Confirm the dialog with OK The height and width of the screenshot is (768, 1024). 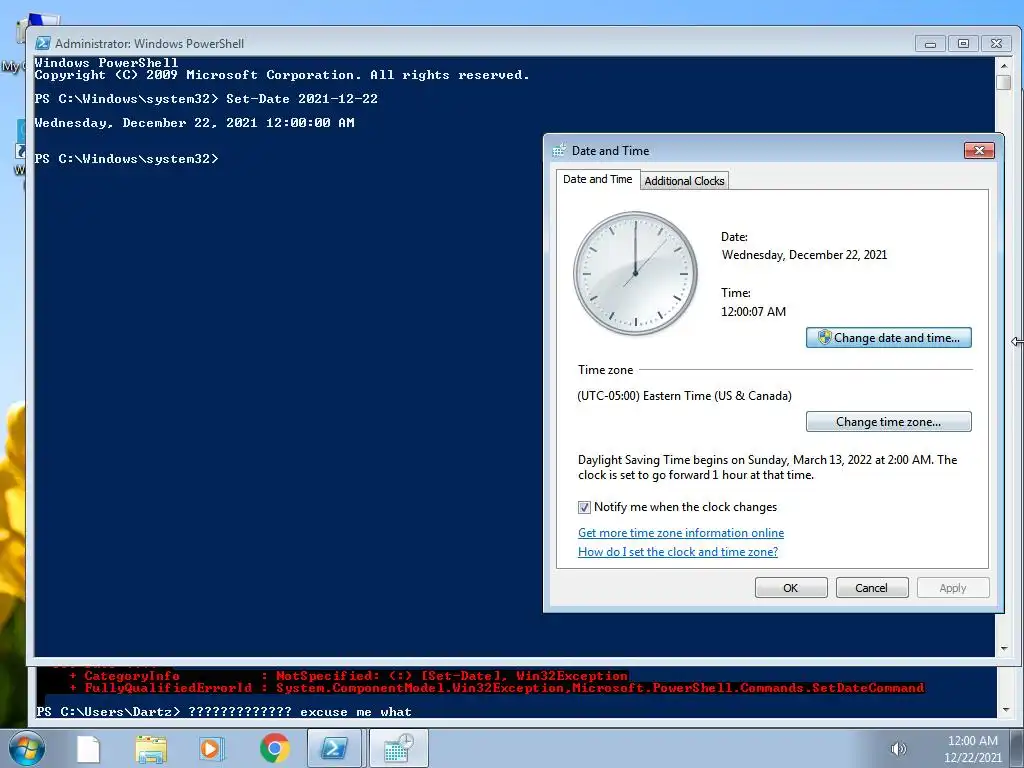(791, 588)
